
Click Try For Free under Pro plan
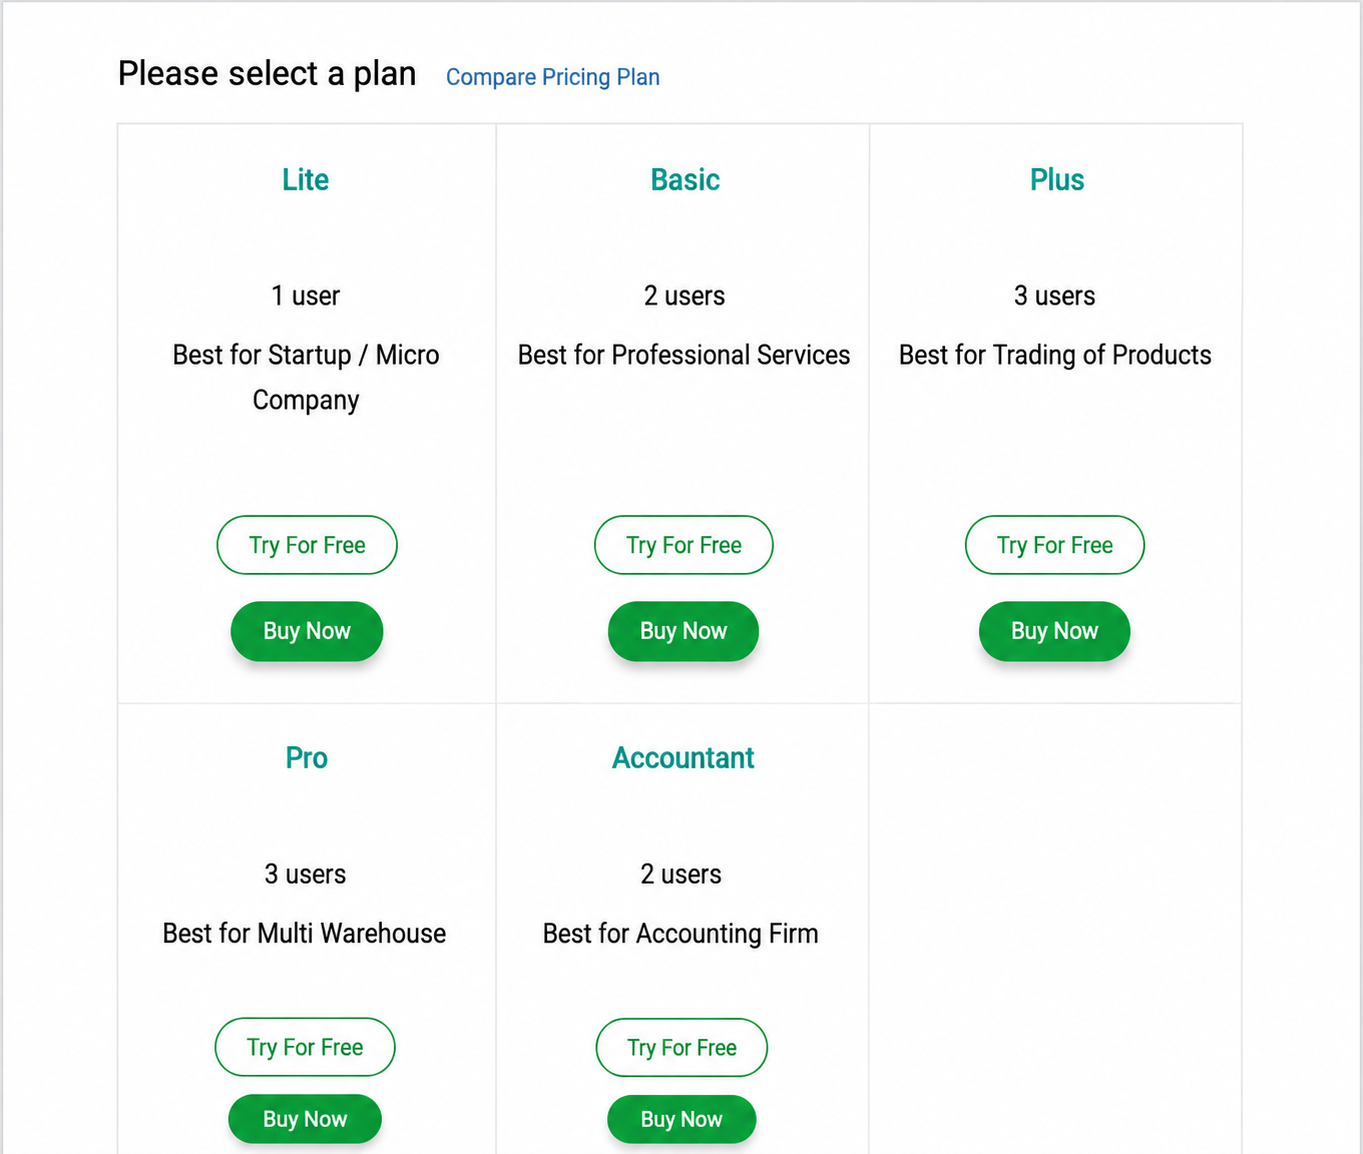(x=305, y=1047)
